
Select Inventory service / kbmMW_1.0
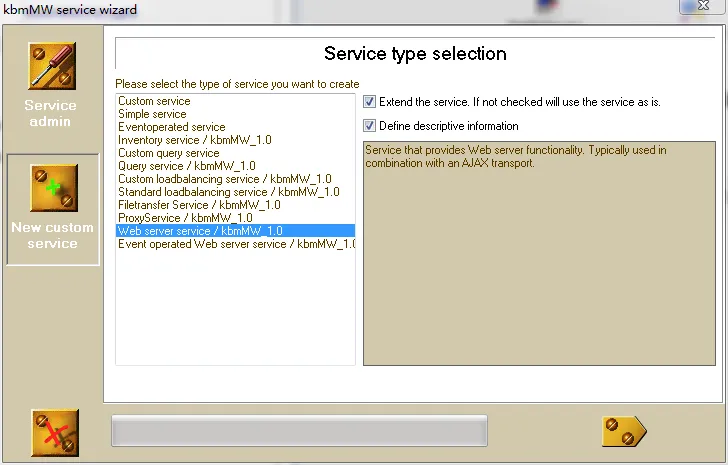(x=235, y=140)
